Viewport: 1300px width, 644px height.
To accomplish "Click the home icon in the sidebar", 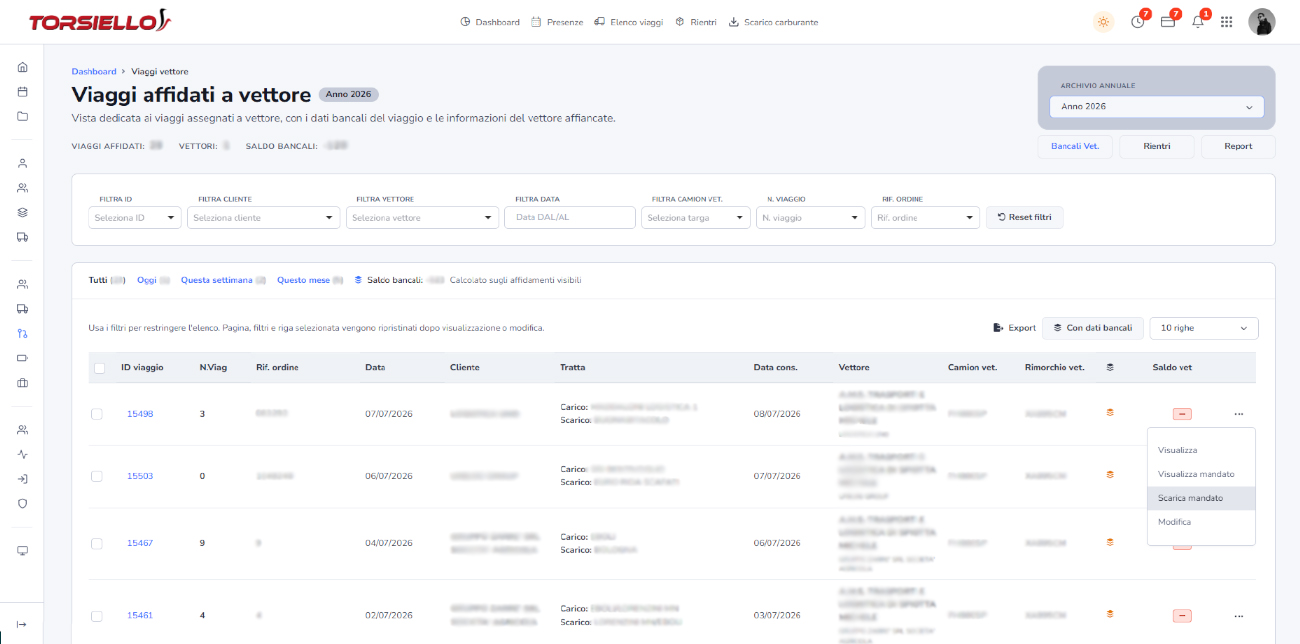I will click(x=22, y=67).
